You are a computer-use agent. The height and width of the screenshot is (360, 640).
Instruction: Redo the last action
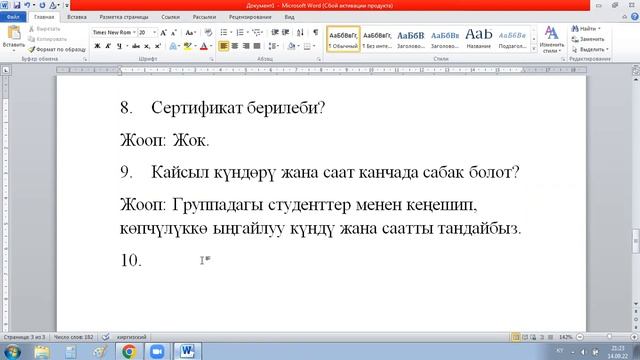pyautogui.click(x=42, y=5)
